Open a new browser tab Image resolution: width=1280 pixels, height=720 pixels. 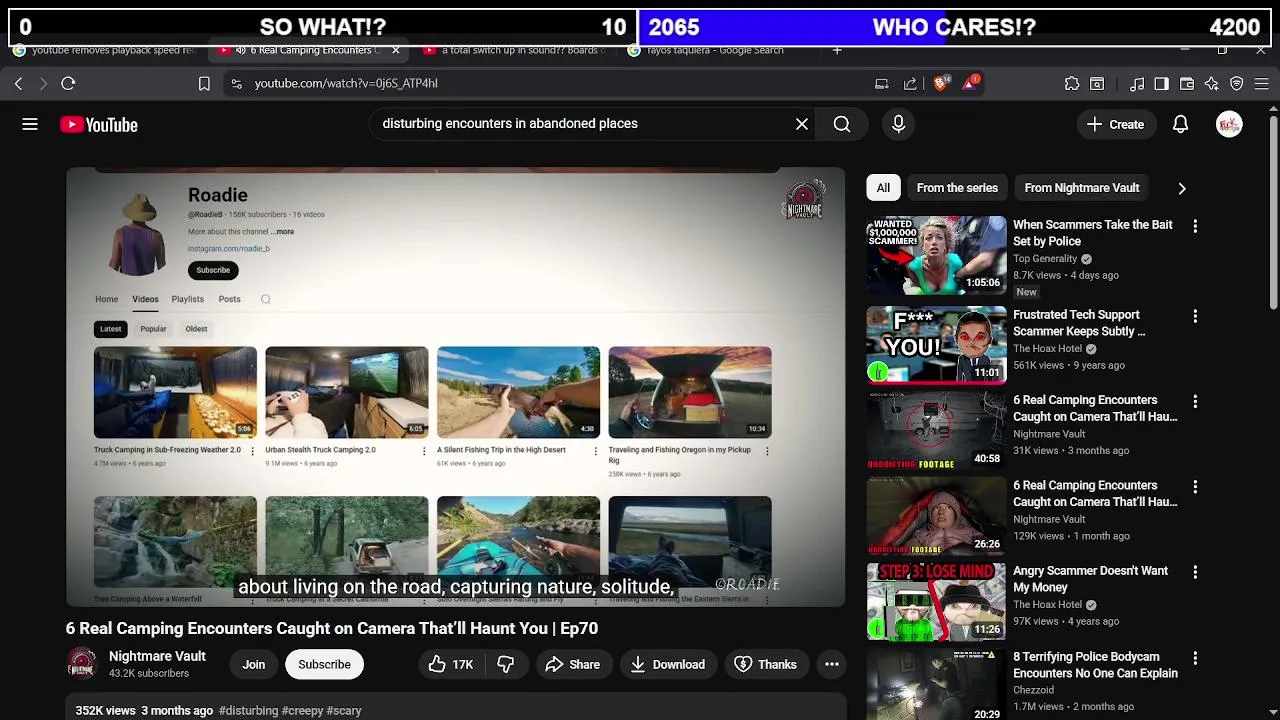pos(837,50)
